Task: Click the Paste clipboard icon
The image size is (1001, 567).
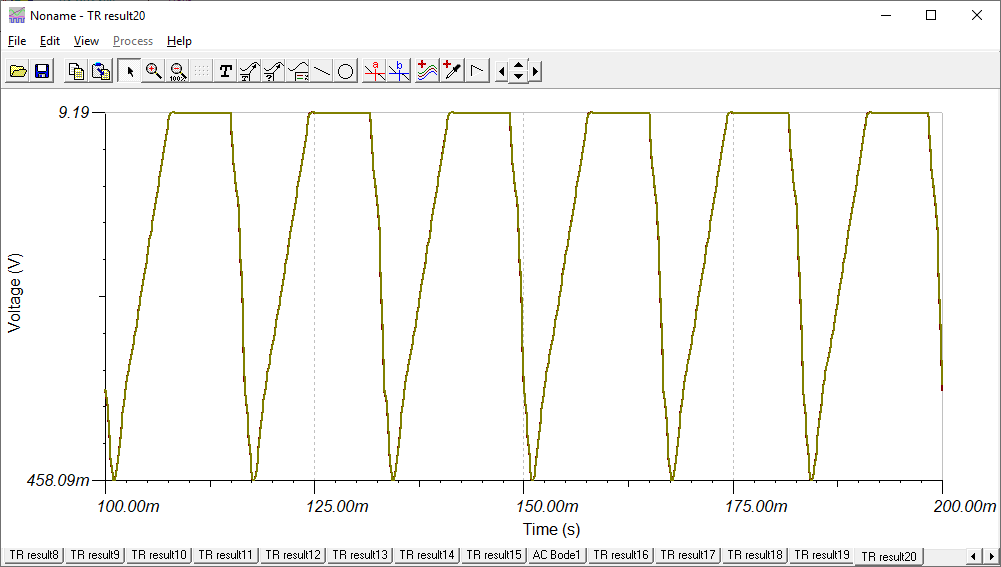Action: click(x=101, y=71)
